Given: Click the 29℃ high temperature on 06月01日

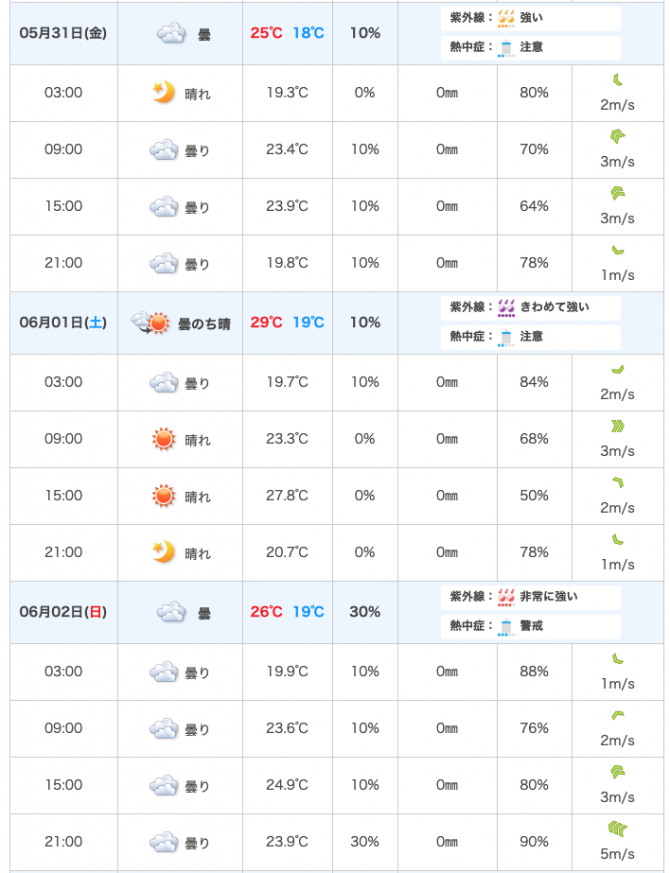Looking at the screenshot, I should [266, 323].
